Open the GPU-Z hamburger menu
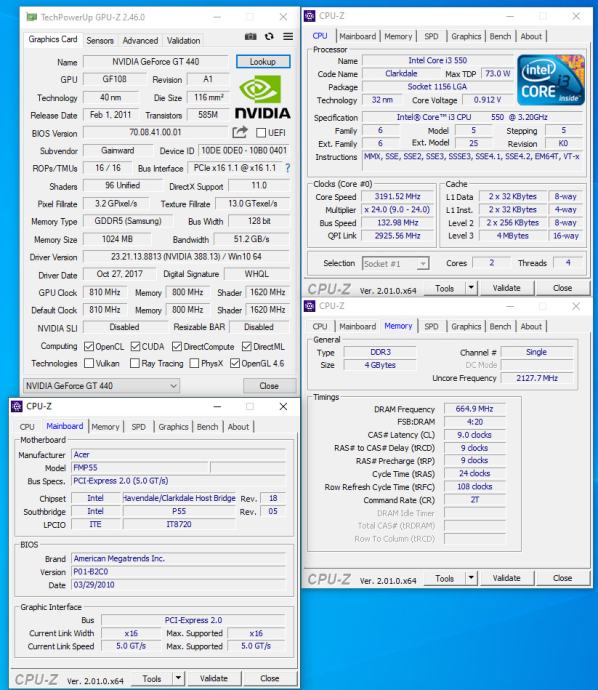 coord(288,37)
